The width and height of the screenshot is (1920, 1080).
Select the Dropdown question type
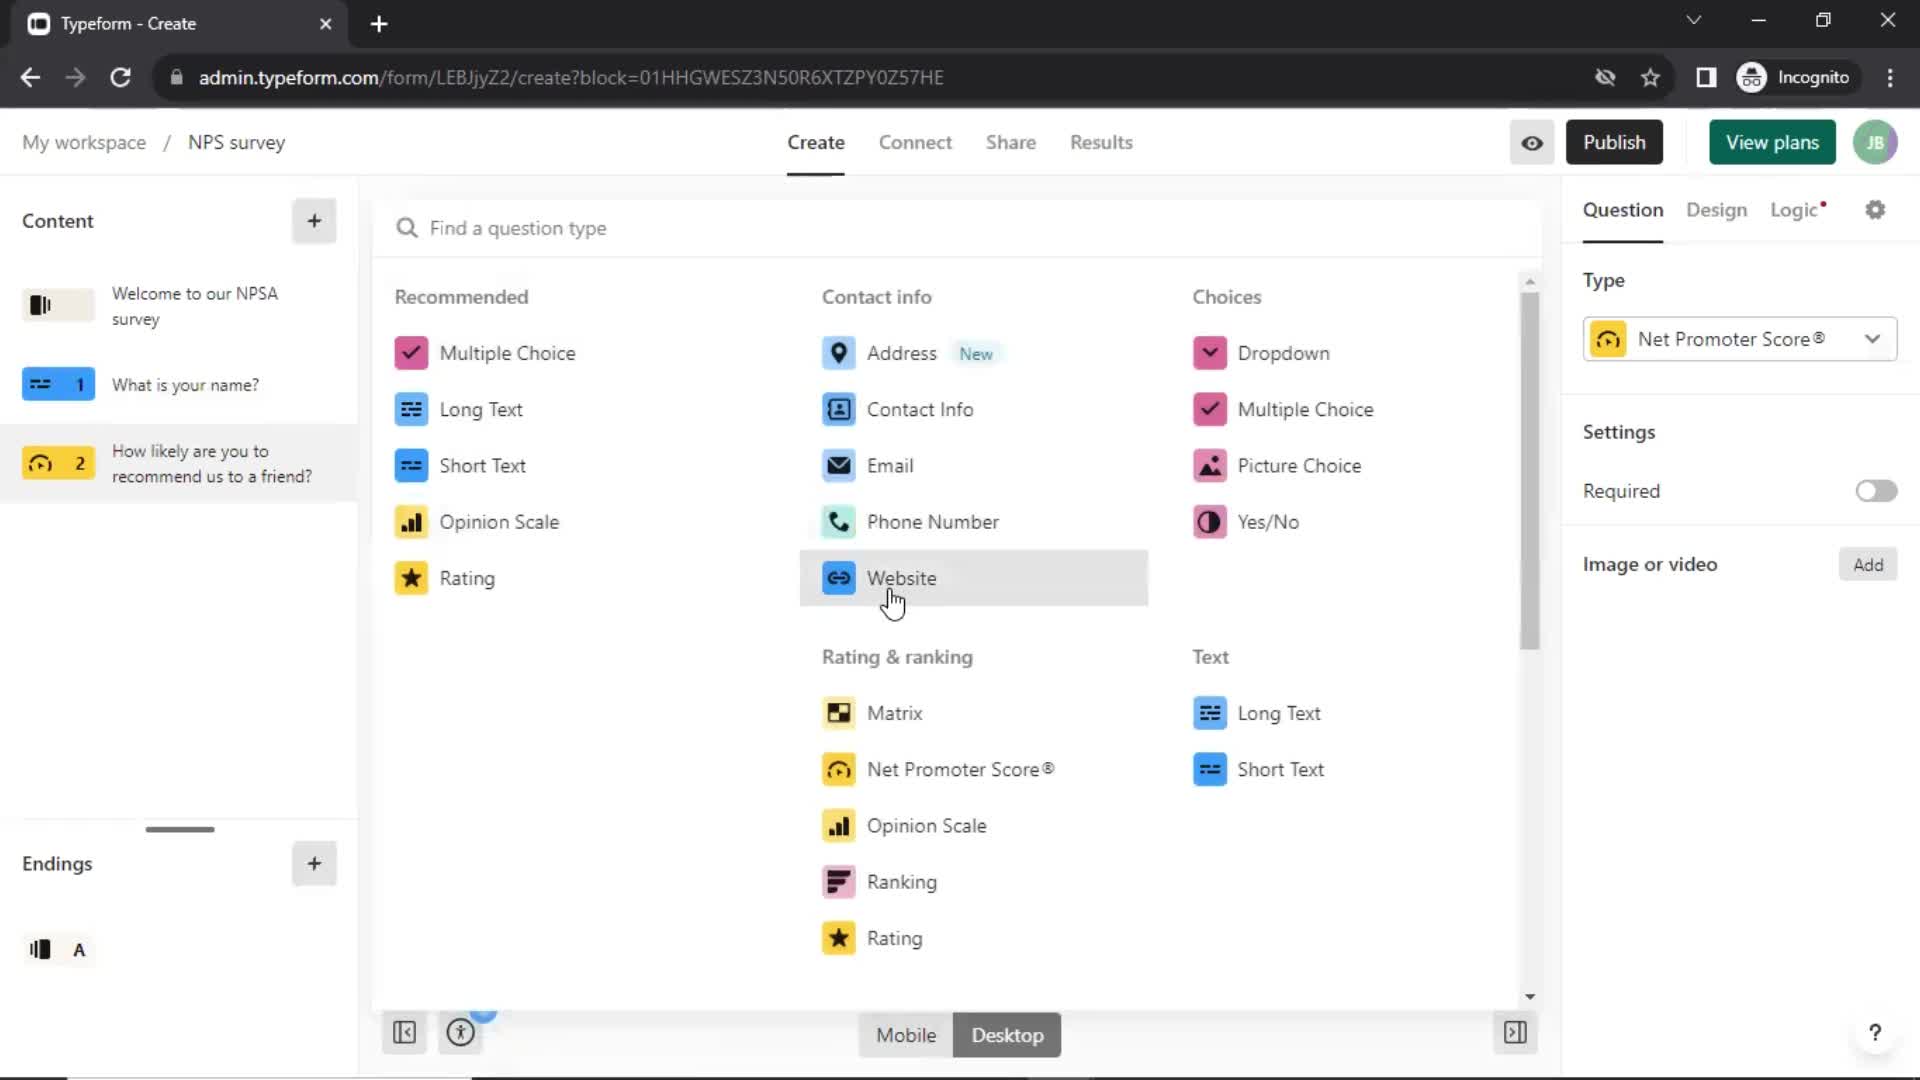coord(1261,353)
